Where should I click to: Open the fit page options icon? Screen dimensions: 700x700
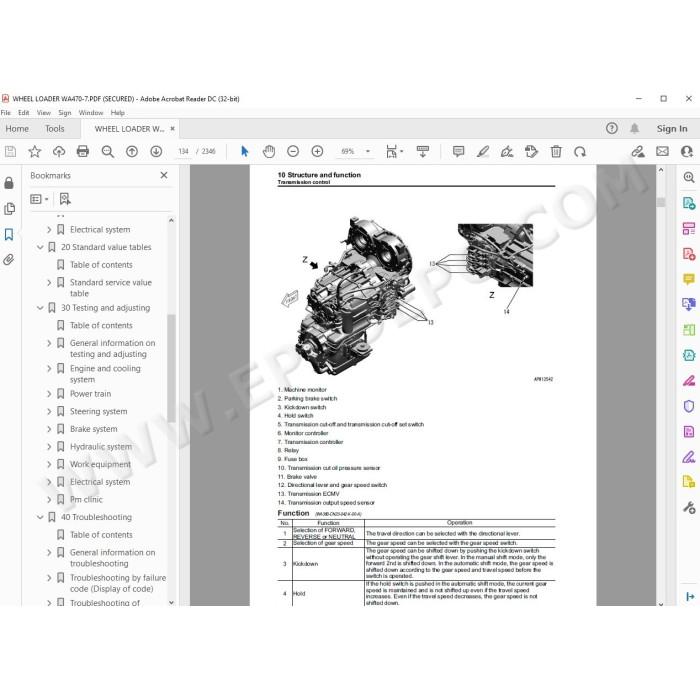click(x=394, y=152)
